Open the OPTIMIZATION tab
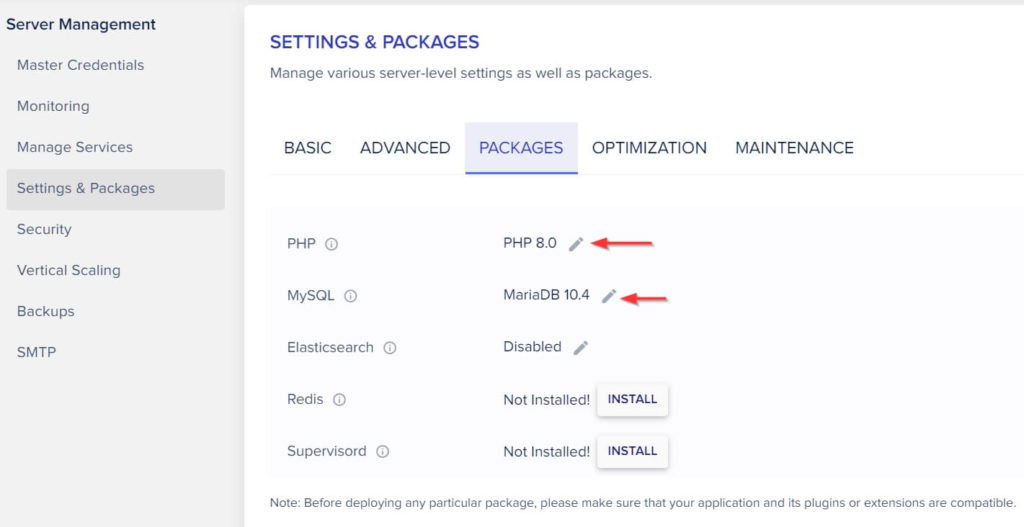 pyautogui.click(x=649, y=148)
